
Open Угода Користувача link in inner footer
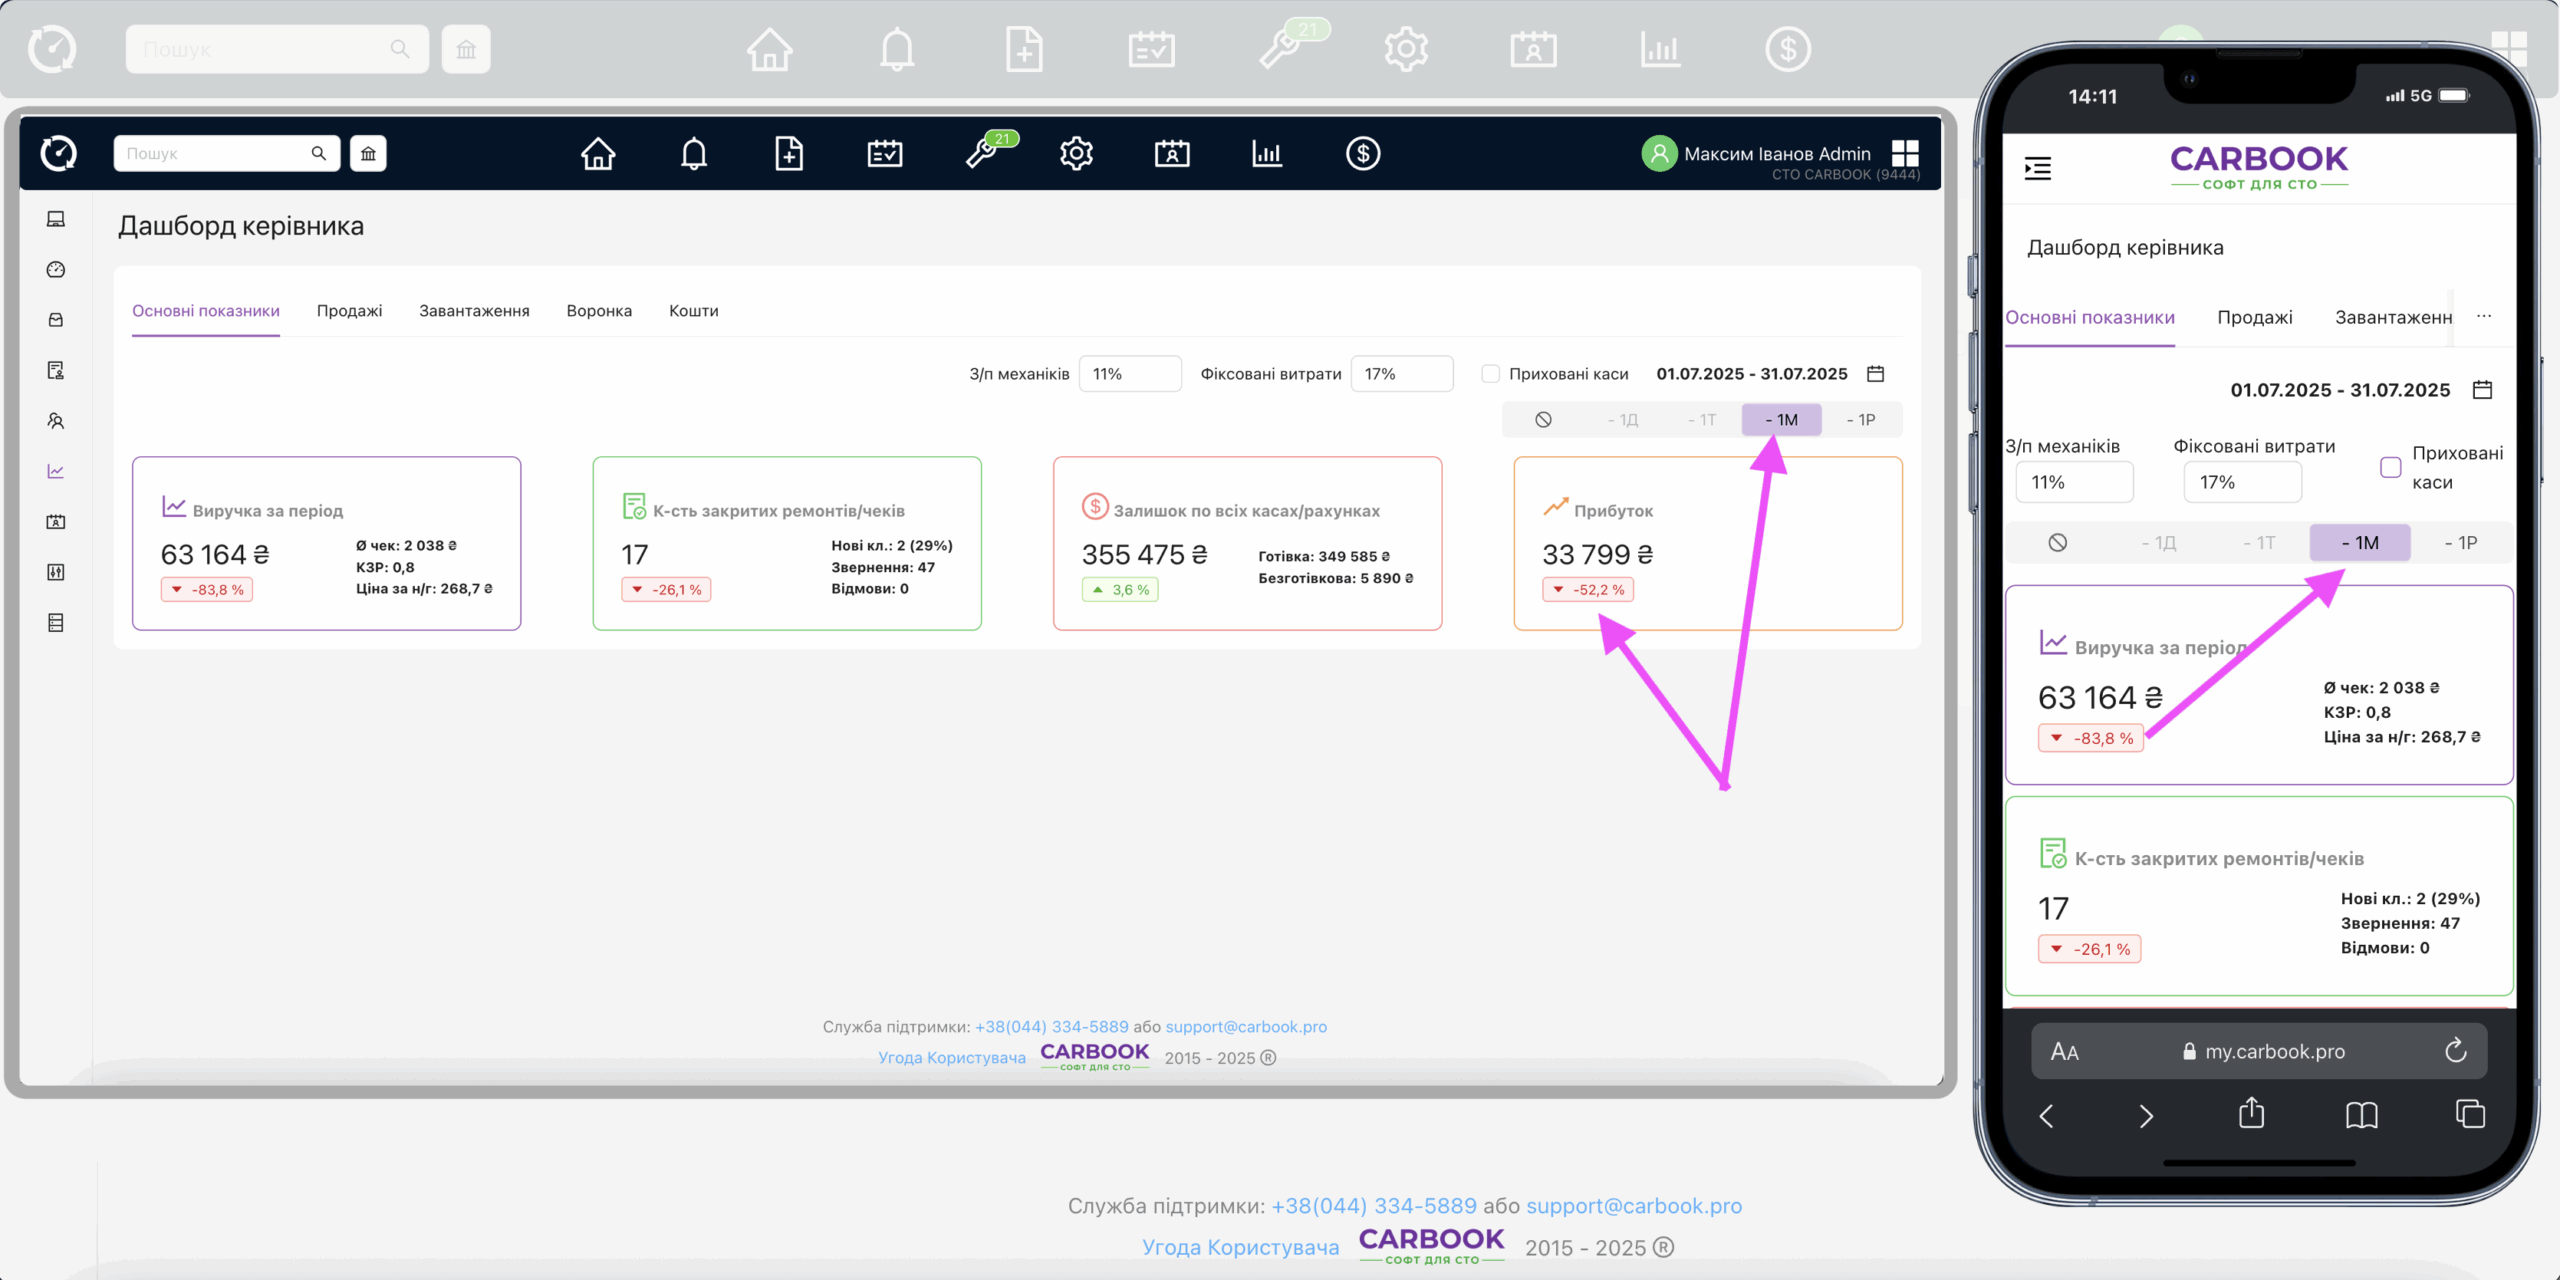coord(951,1058)
